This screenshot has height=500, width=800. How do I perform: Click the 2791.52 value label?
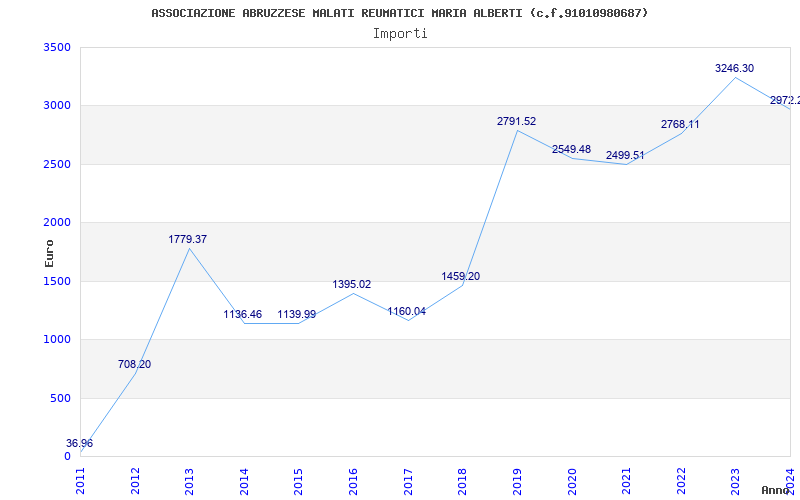[516, 121]
